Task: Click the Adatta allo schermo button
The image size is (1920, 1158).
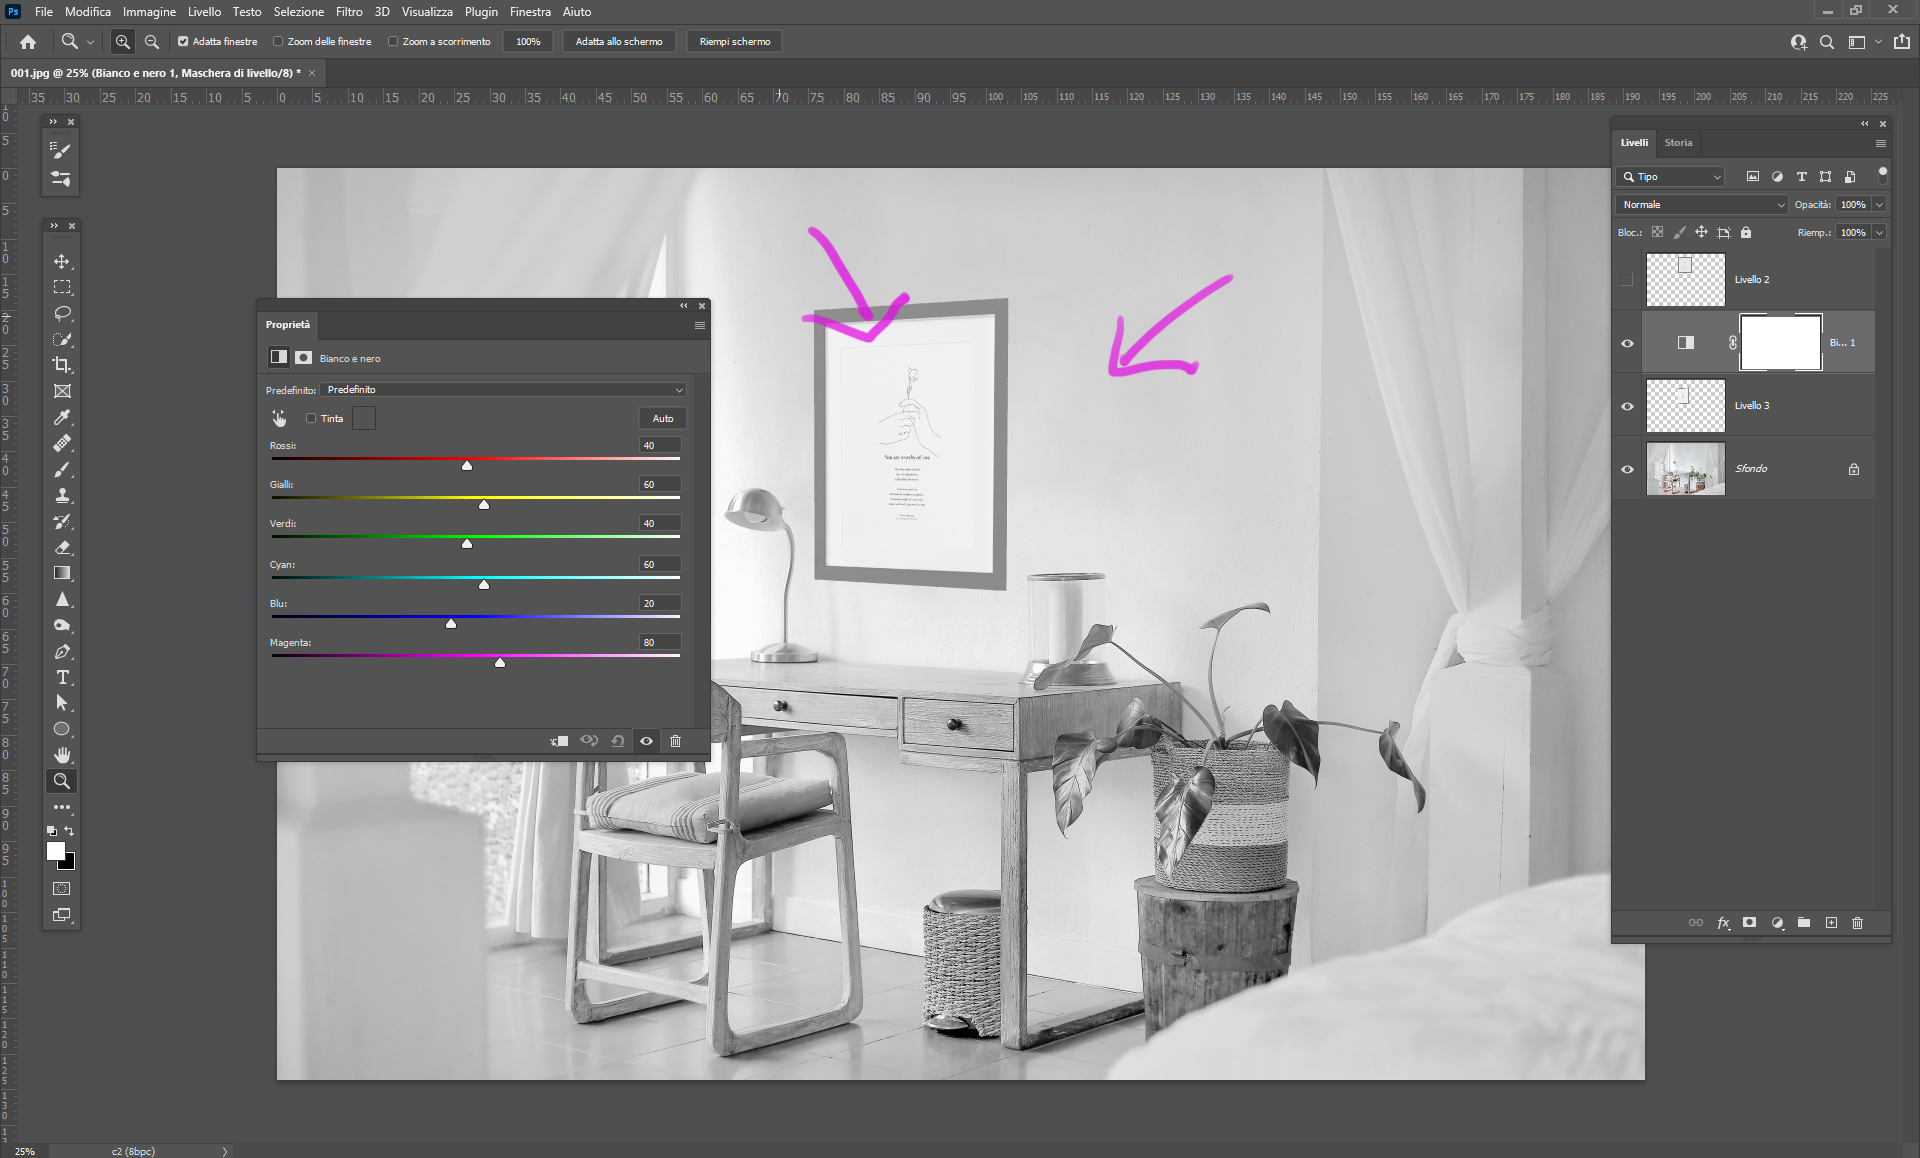Action: (618, 42)
